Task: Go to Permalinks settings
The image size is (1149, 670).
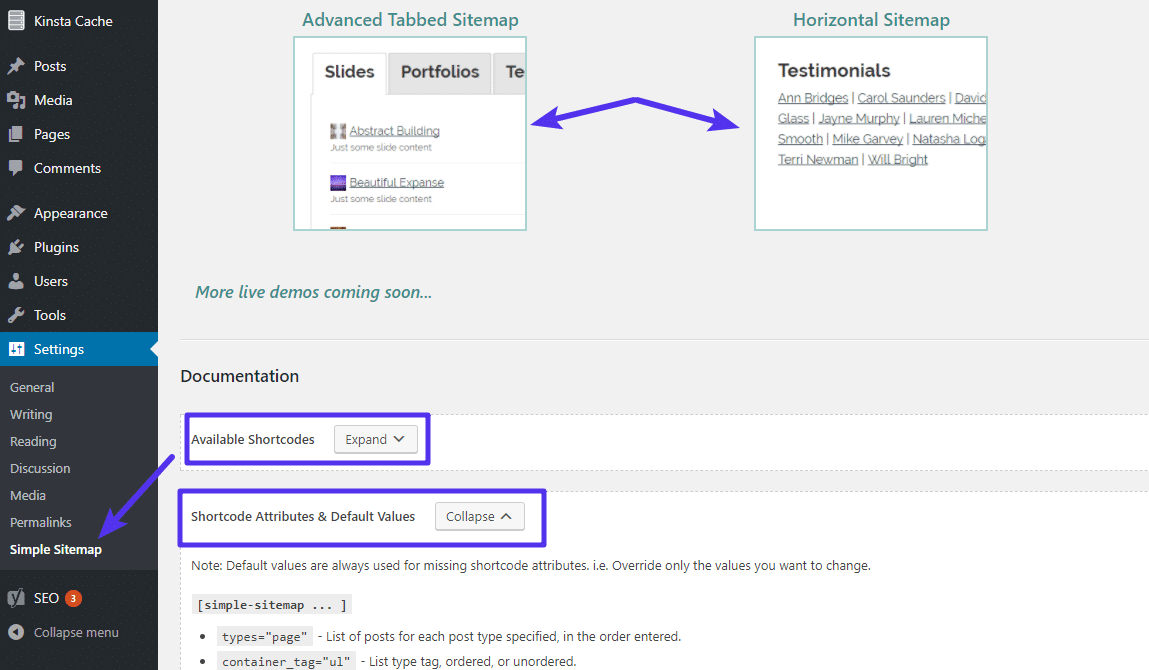Action: [40, 521]
